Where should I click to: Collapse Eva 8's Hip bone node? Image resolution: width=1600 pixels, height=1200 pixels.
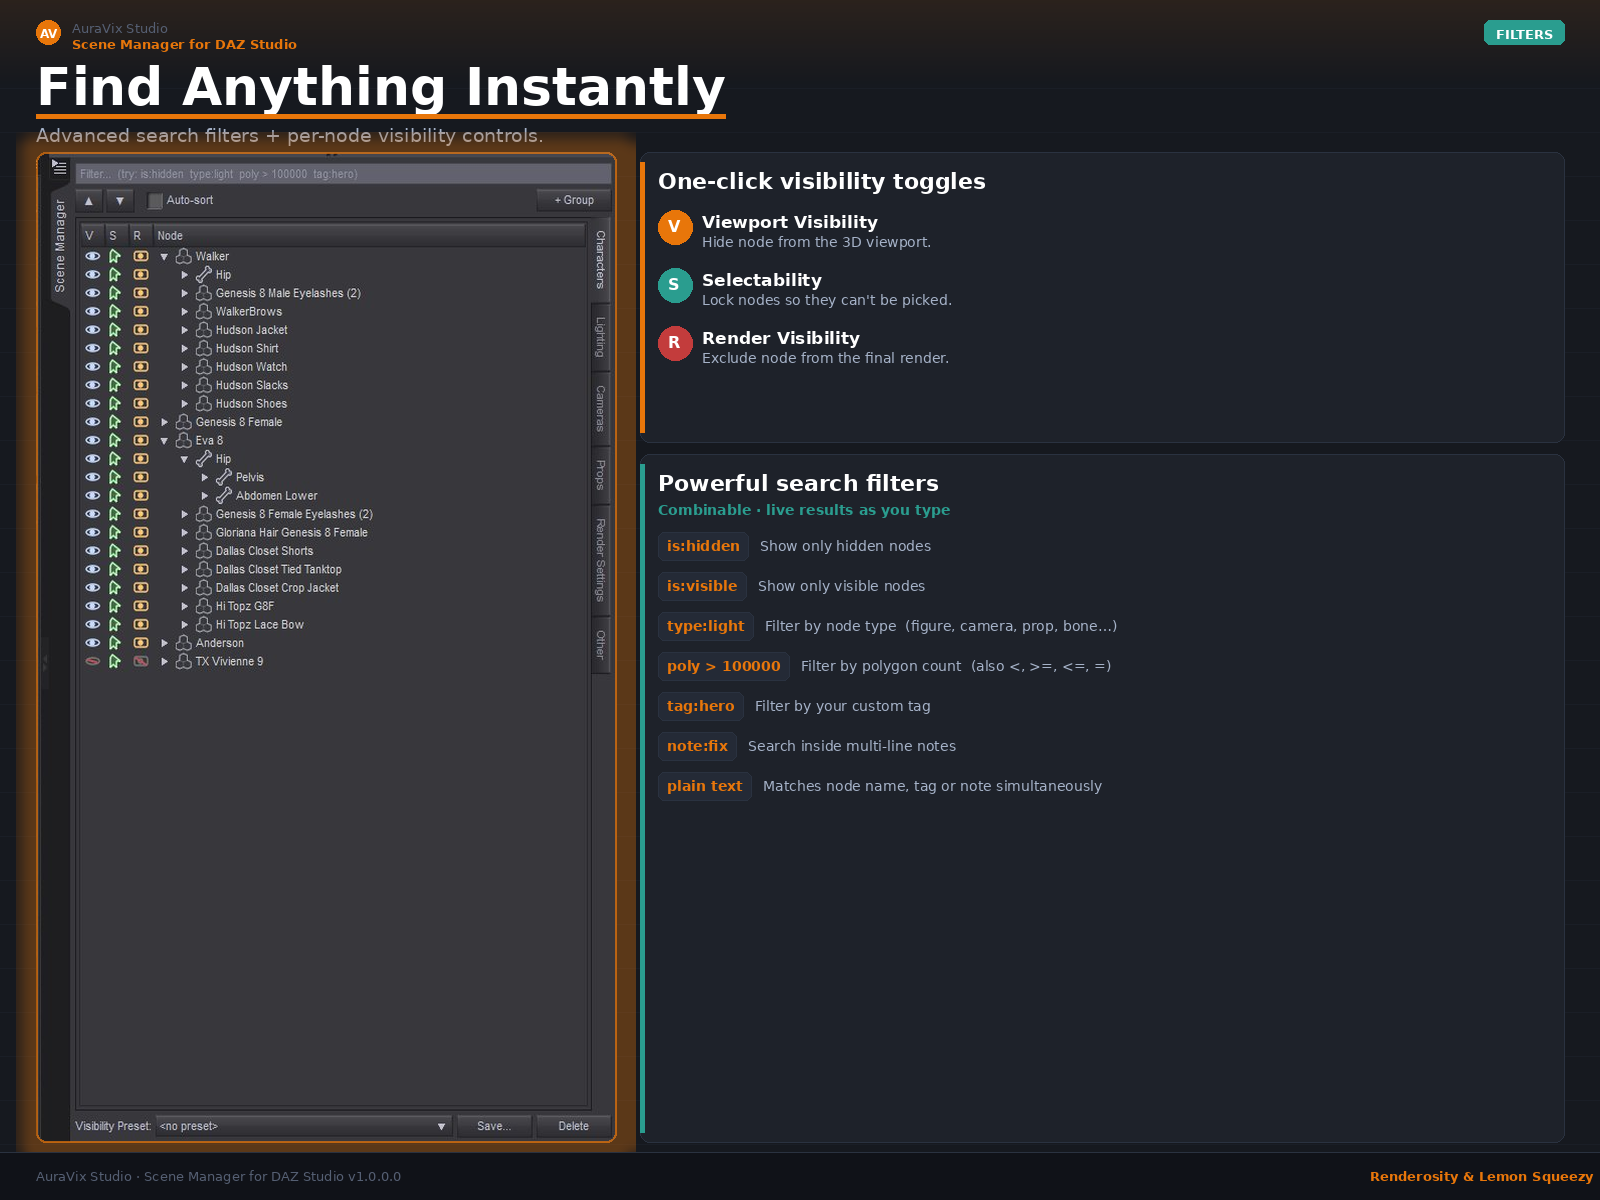[185, 459]
